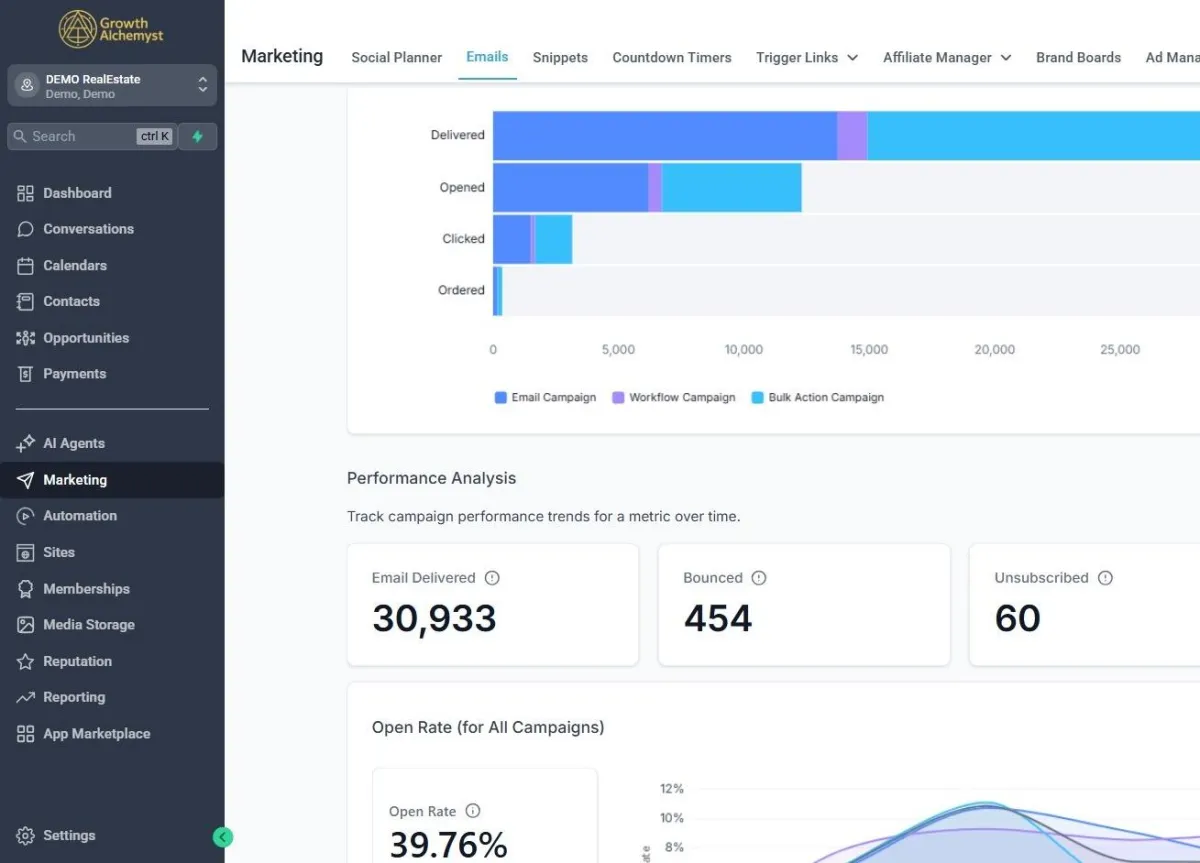The width and height of the screenshot is (1200, 863).
Task: Click the Delivered Email Campaign bar segment
Action: (665, 135)
